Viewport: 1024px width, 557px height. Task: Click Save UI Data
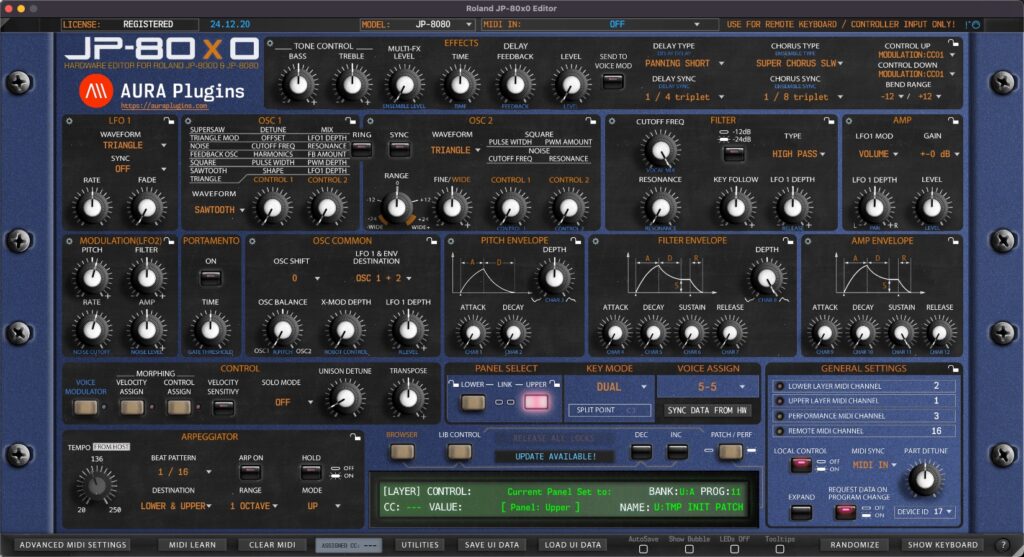pos(492,545)
